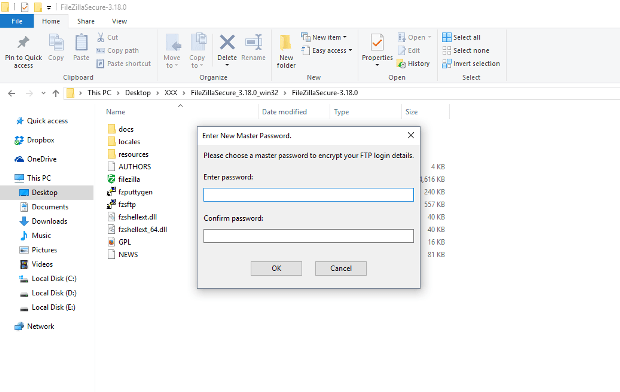
Task: Expand the Easy access dropdown
Action: tap(327, 51)
